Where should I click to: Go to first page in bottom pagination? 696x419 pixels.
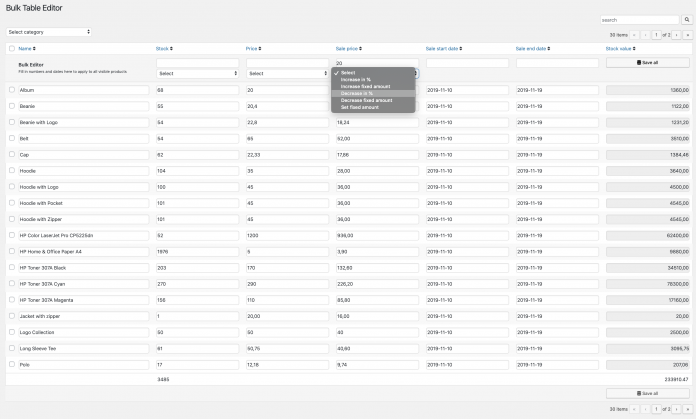pyautogui.click(x=634, y=409)
